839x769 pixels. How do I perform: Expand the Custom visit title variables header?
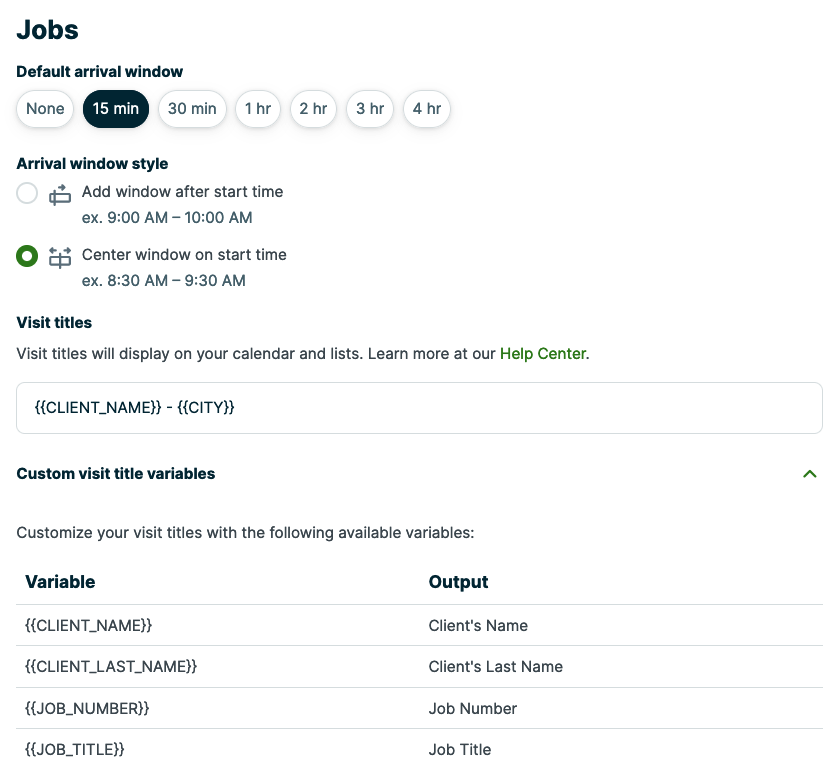tap(115, 474)
